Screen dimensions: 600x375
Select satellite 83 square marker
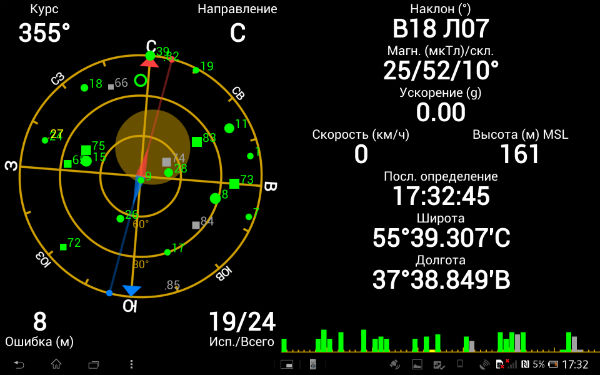tap(197, 142)
